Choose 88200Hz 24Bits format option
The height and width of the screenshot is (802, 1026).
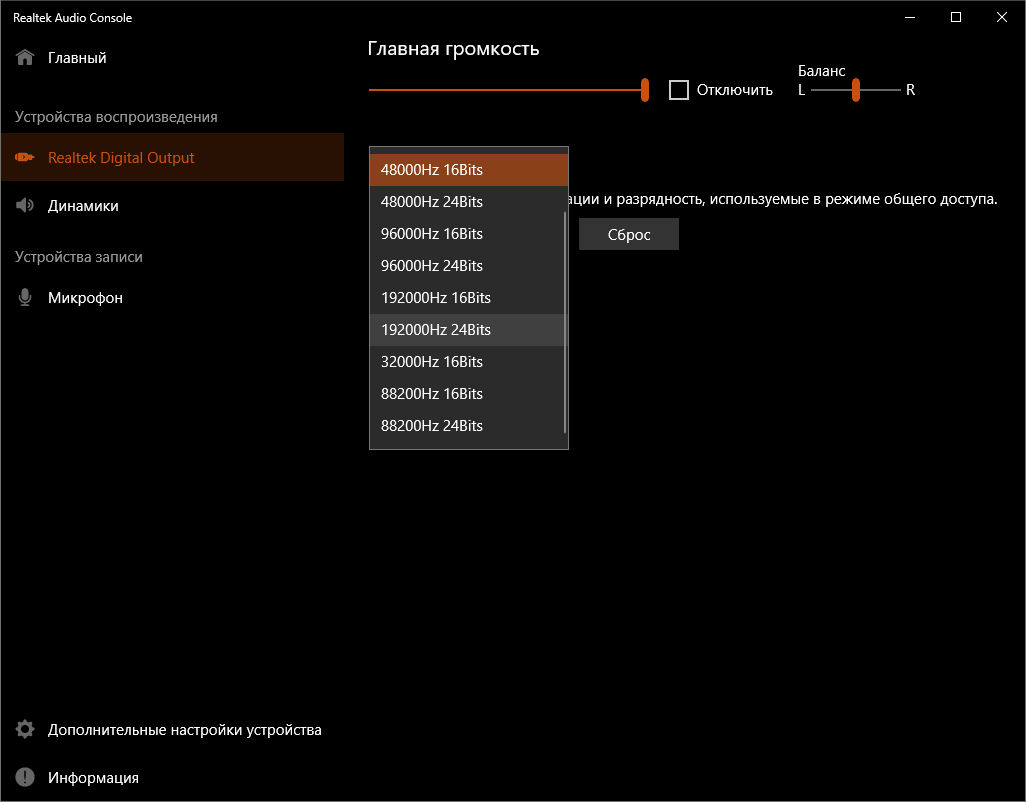point(467,426)
